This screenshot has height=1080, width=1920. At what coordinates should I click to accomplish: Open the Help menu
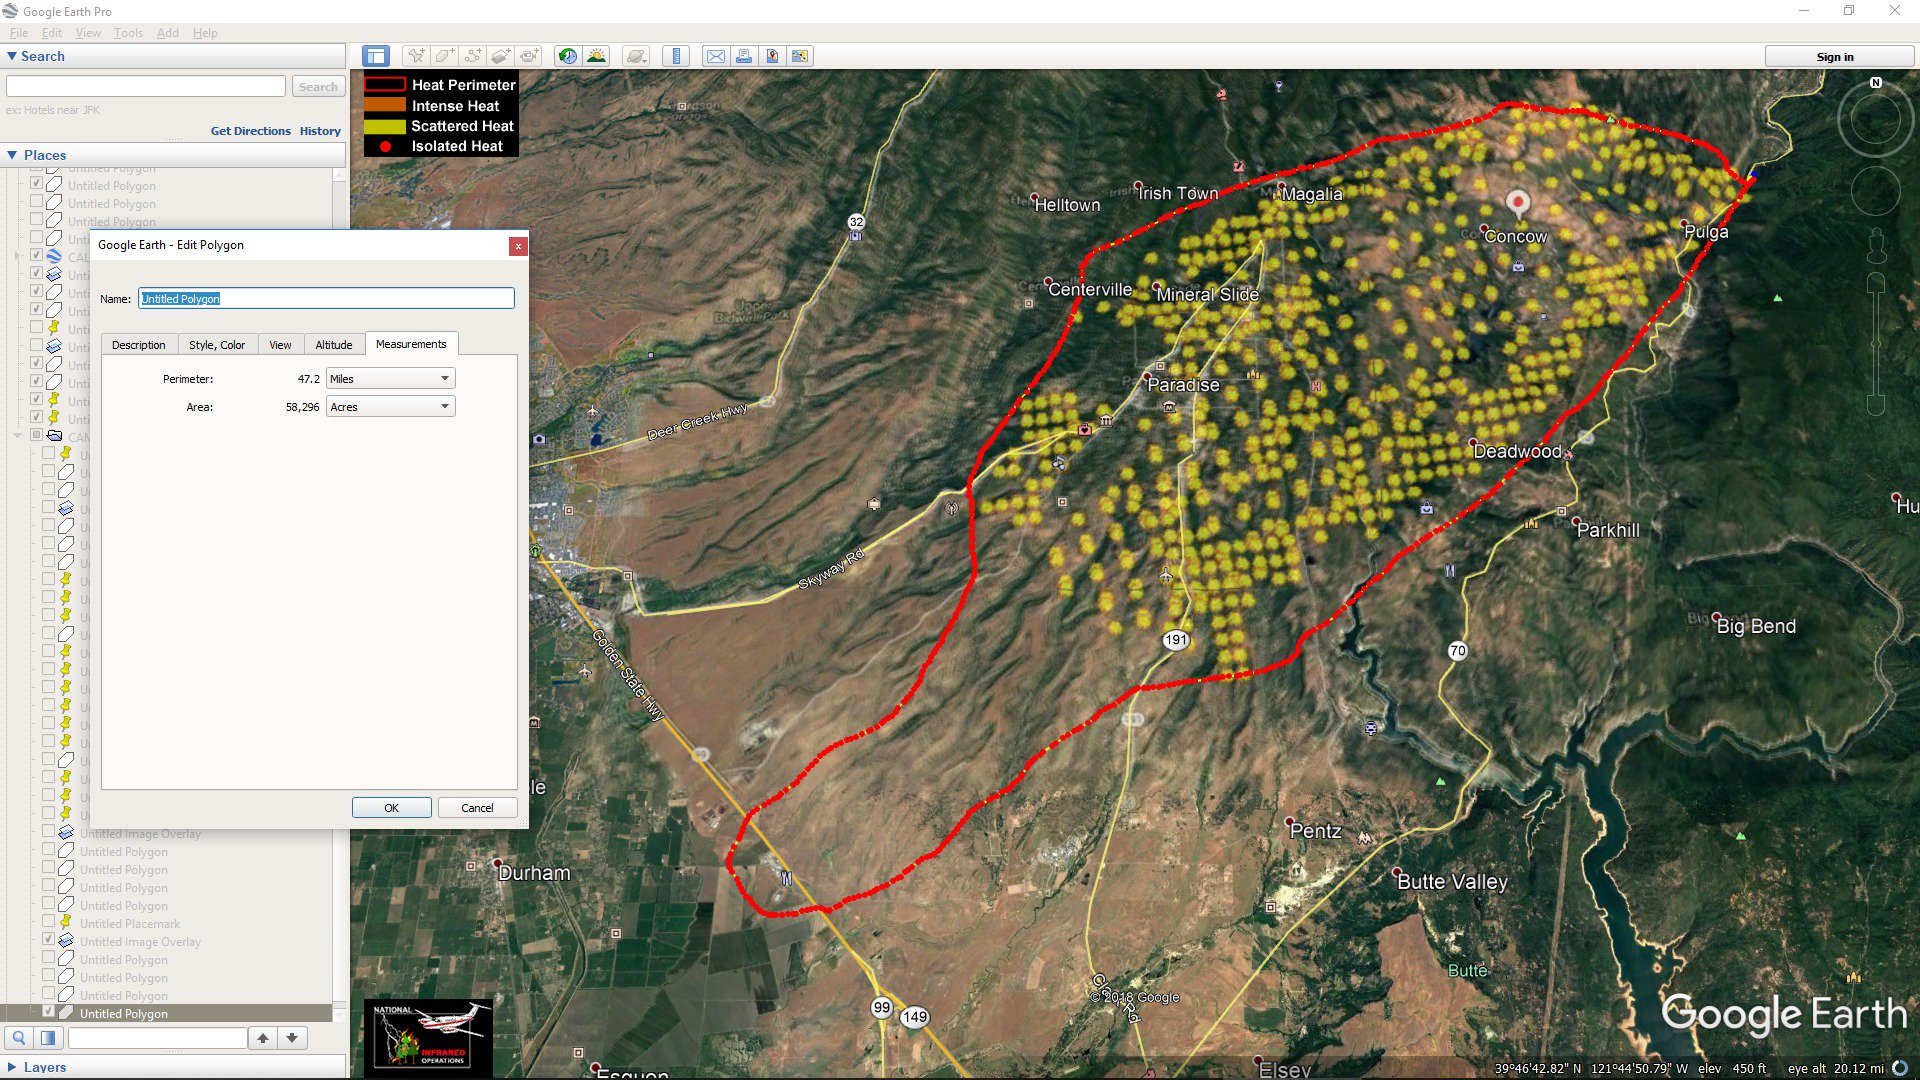[x=205, y=33]
